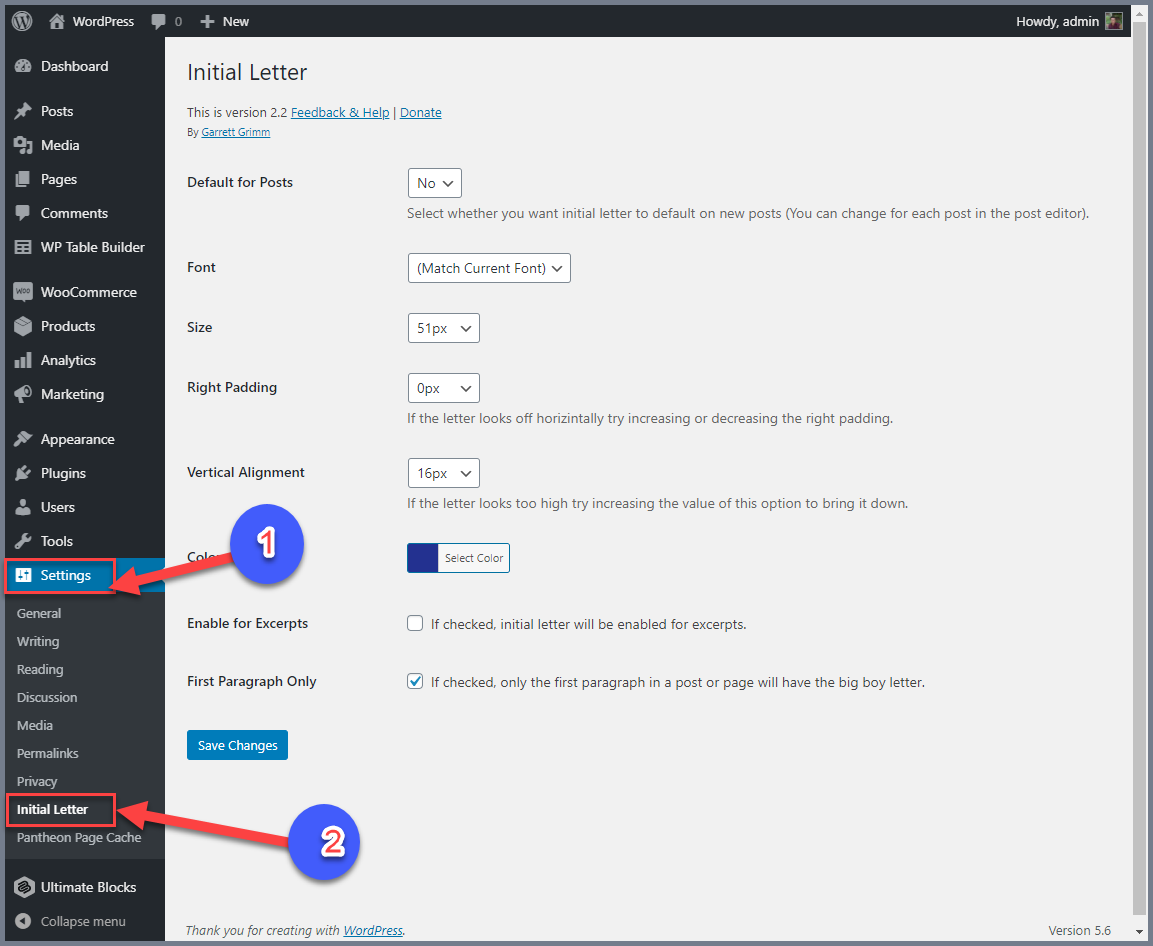
Task: Click the Comments speech bubble icon in sidebar
Action: click(x=24, y=213)
